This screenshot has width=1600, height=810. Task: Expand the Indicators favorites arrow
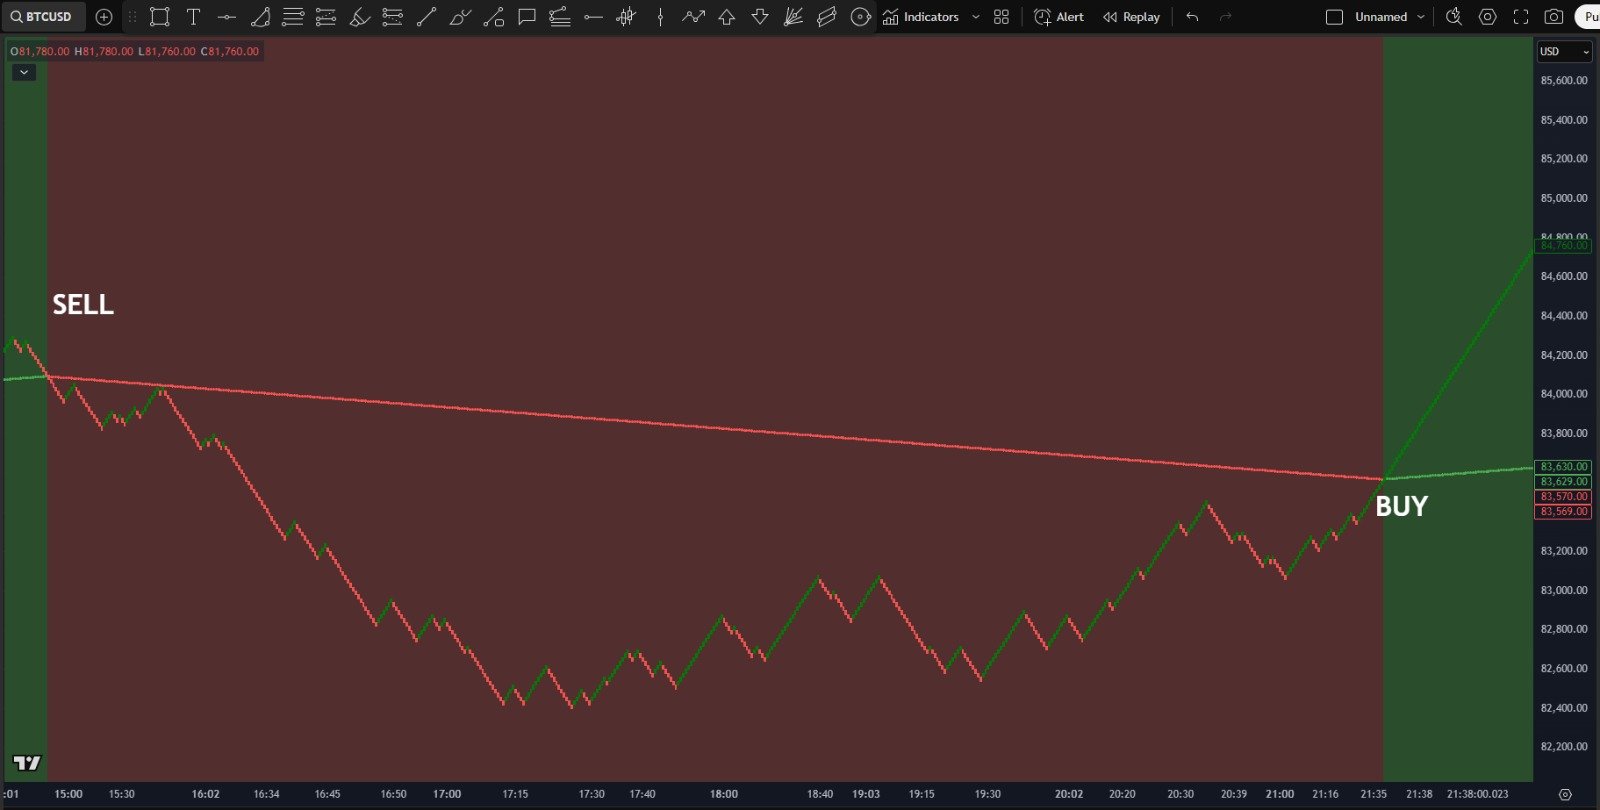coord(976,17)
